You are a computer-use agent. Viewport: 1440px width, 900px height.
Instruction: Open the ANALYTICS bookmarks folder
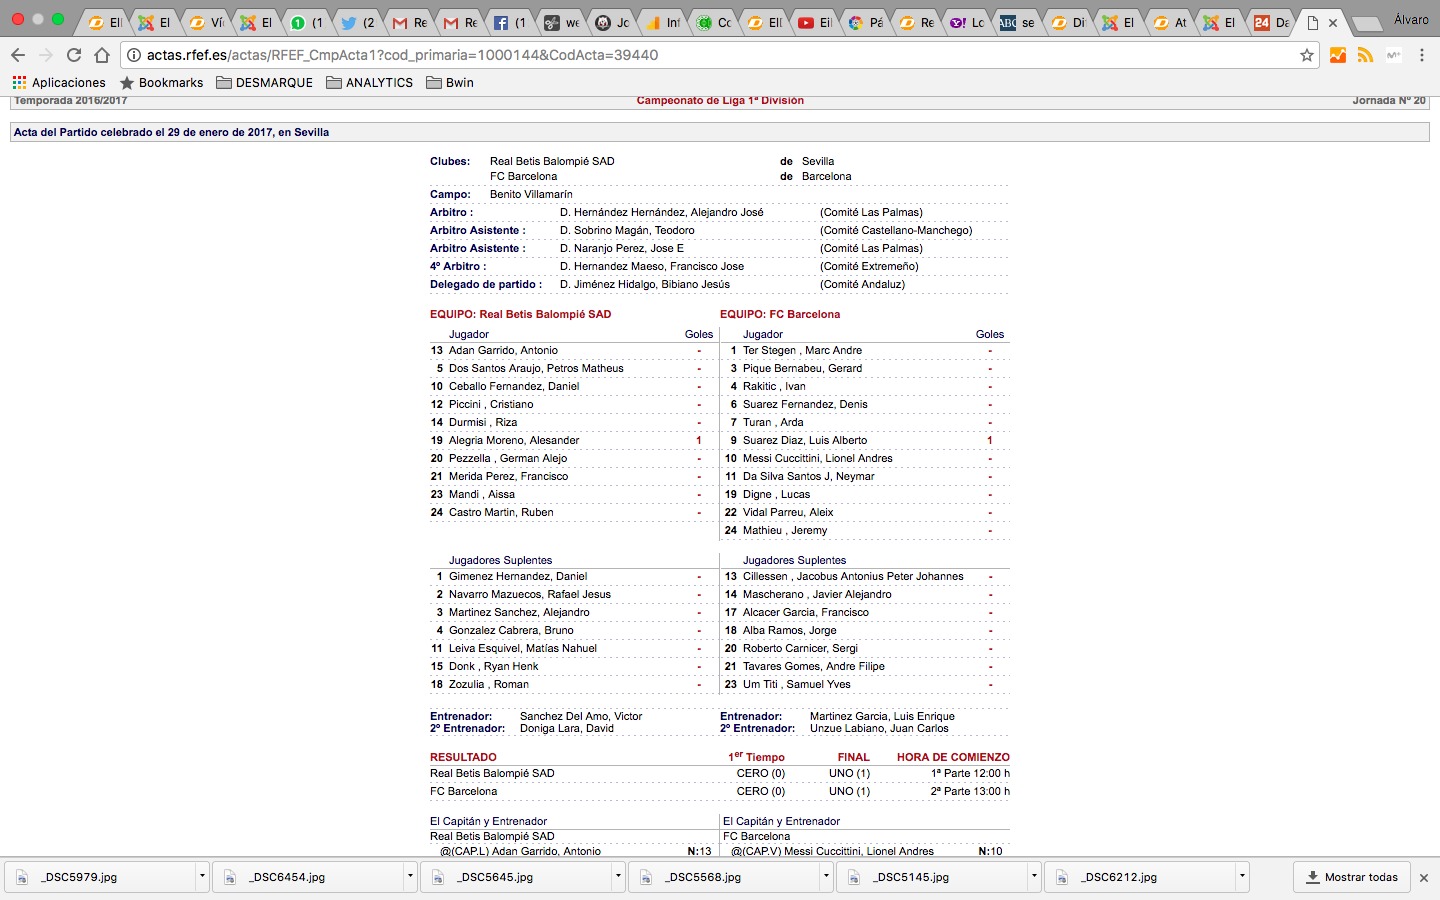click(x=369, y=83)
